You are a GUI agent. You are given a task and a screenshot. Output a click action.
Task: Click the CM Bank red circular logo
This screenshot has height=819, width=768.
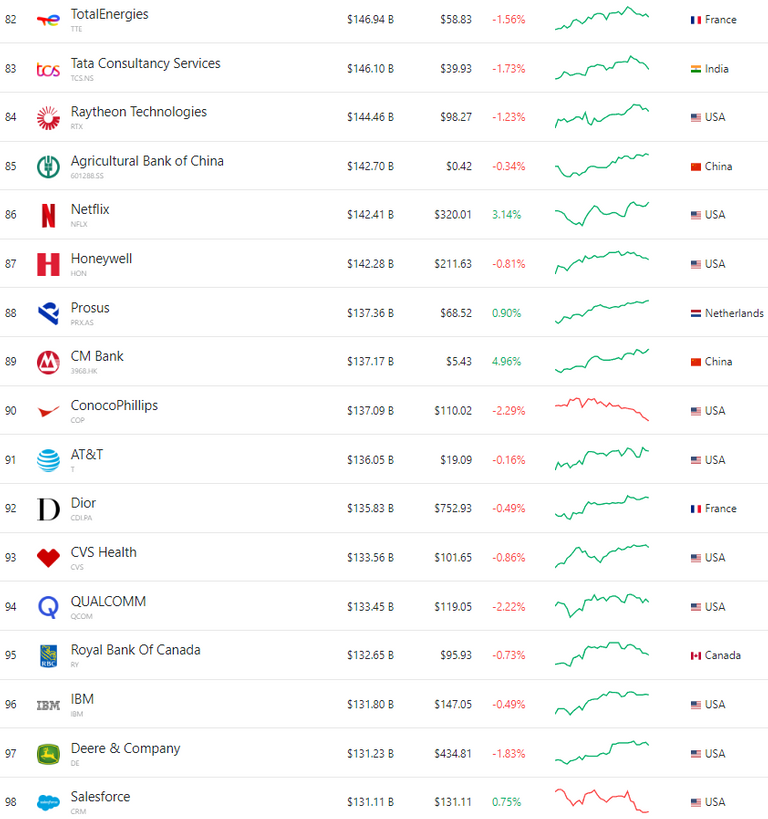point(48,362)
